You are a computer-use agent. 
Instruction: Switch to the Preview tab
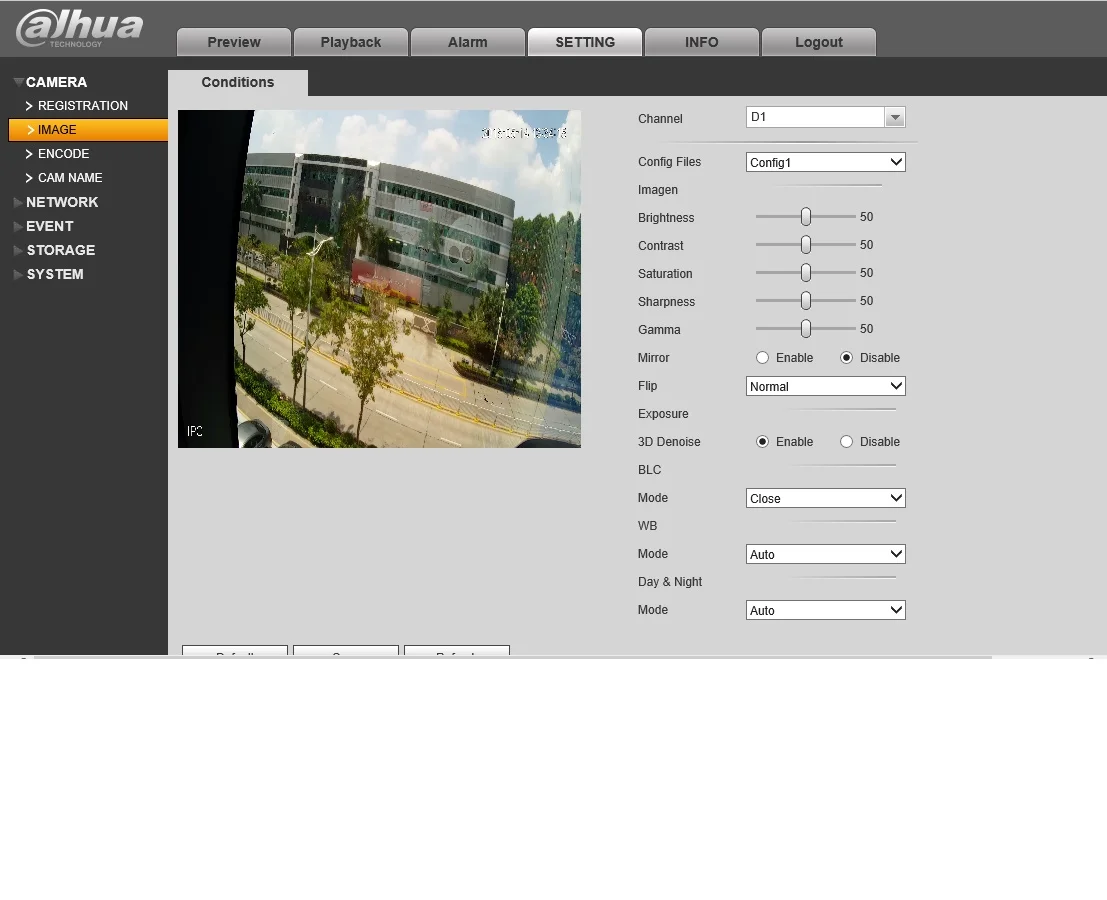coord(234,42)
